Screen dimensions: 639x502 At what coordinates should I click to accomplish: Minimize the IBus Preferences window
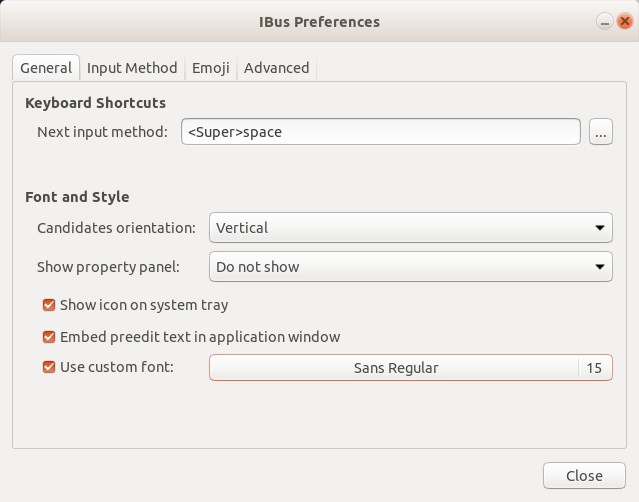(604, 21)
